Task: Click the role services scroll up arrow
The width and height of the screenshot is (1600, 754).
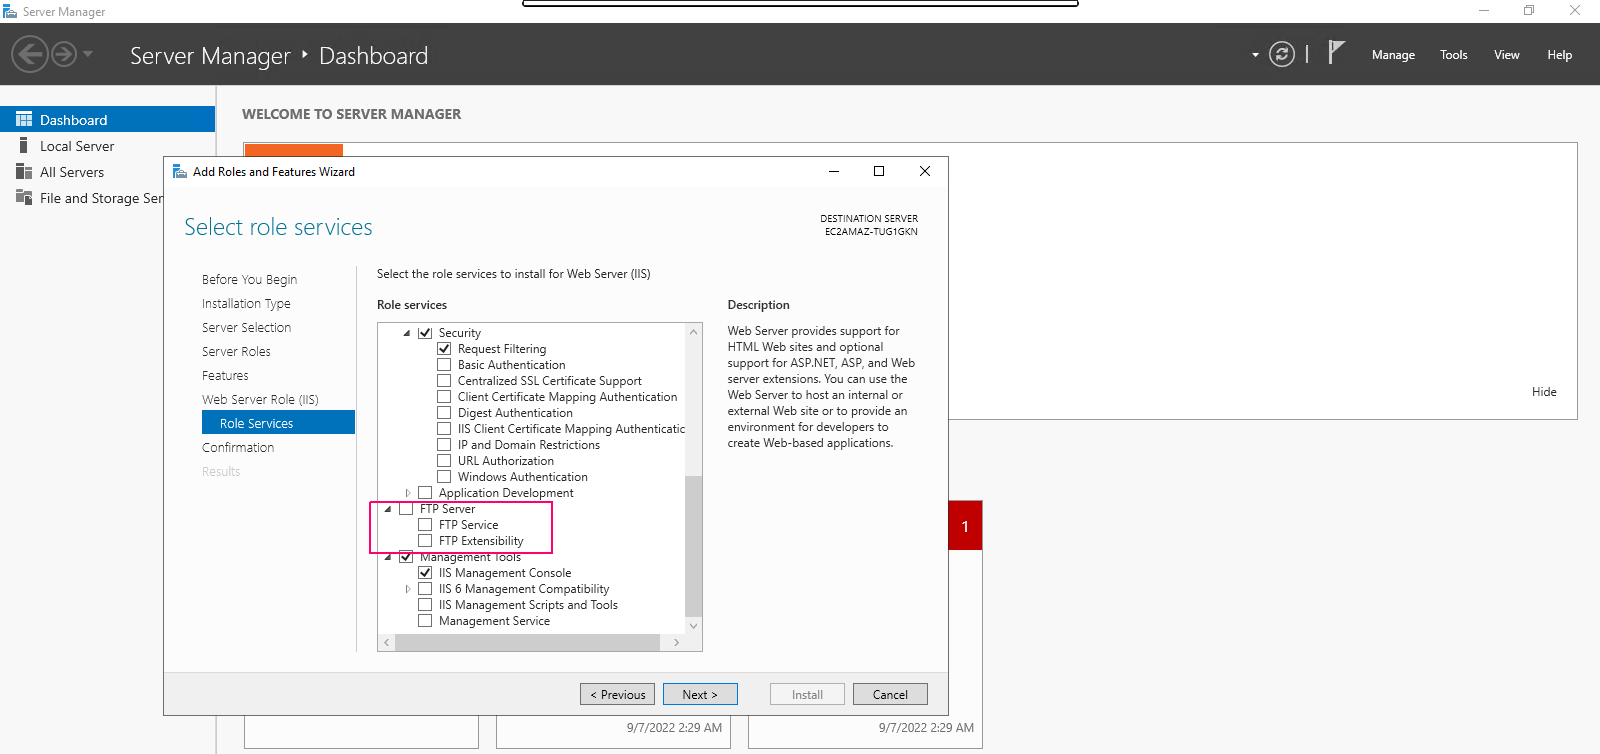Action: click(x=694, y=332)
